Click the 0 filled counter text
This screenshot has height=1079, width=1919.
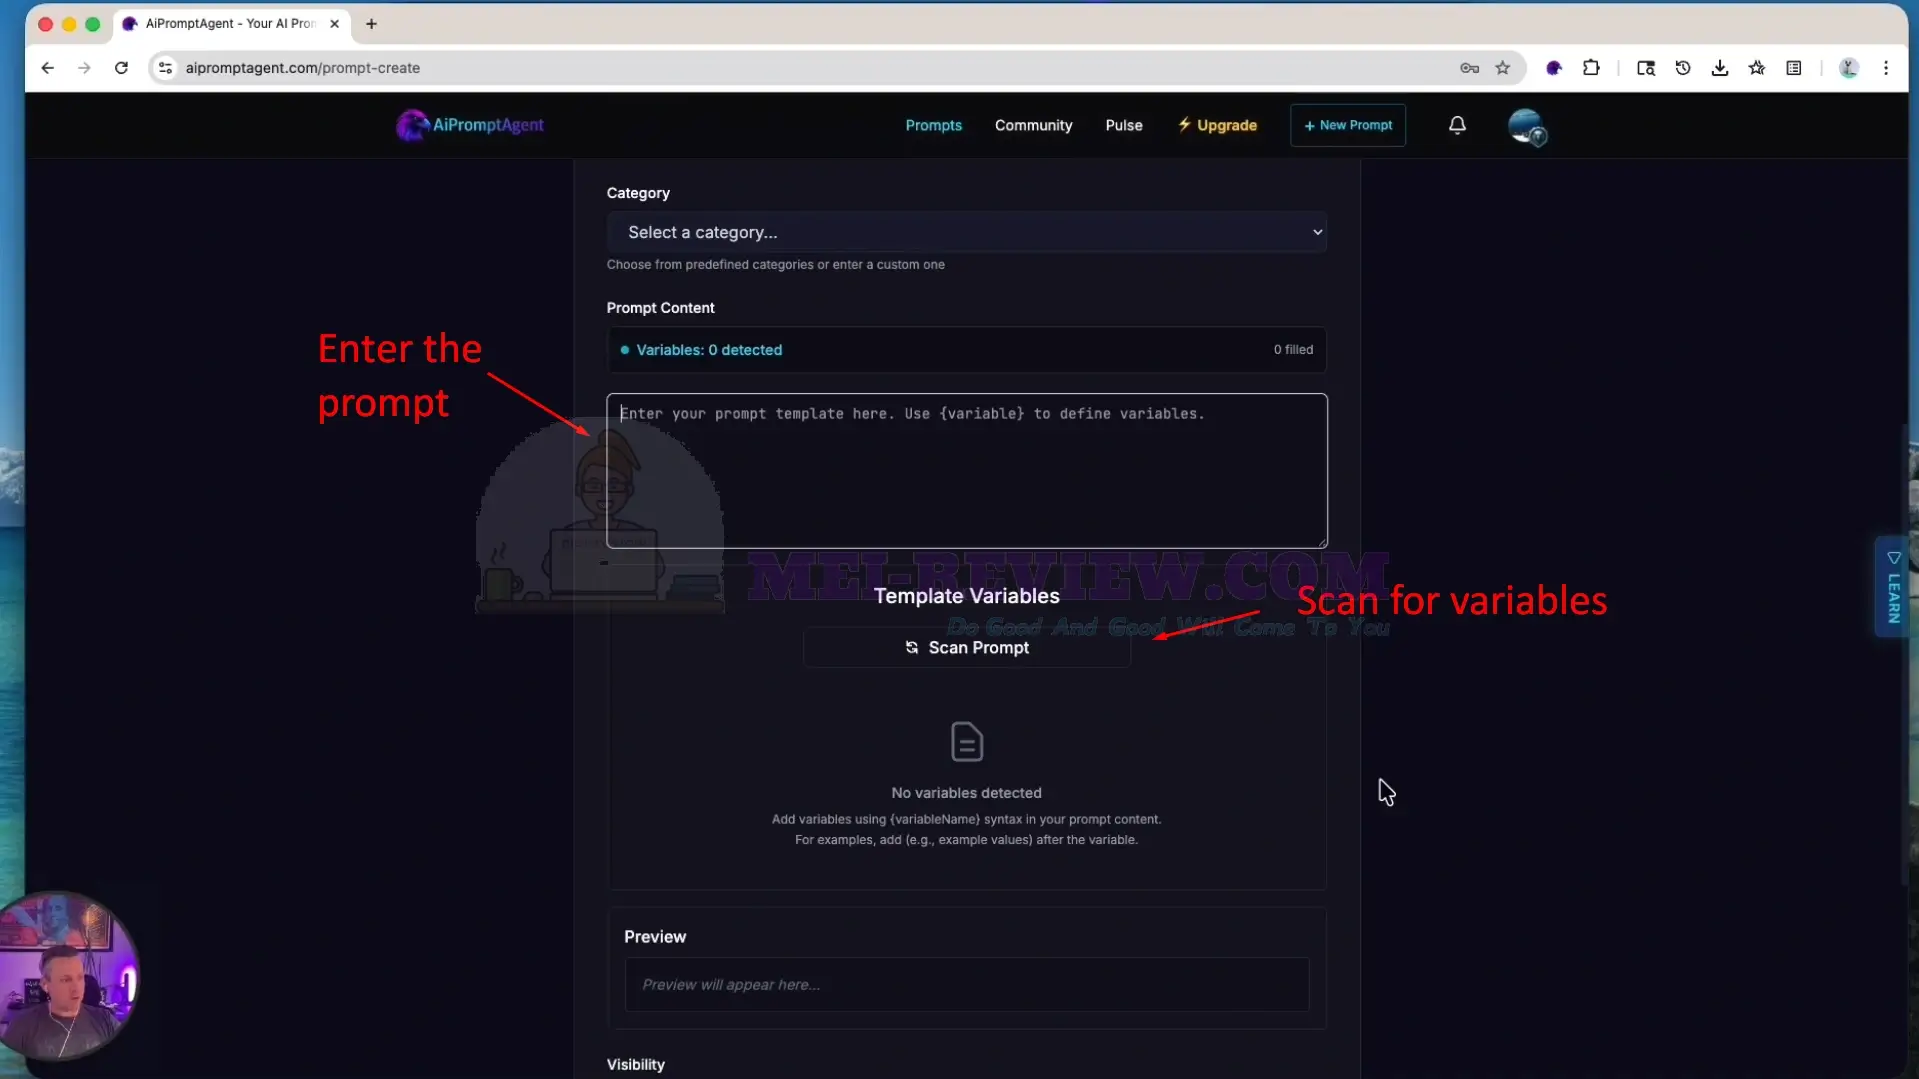1293,350
